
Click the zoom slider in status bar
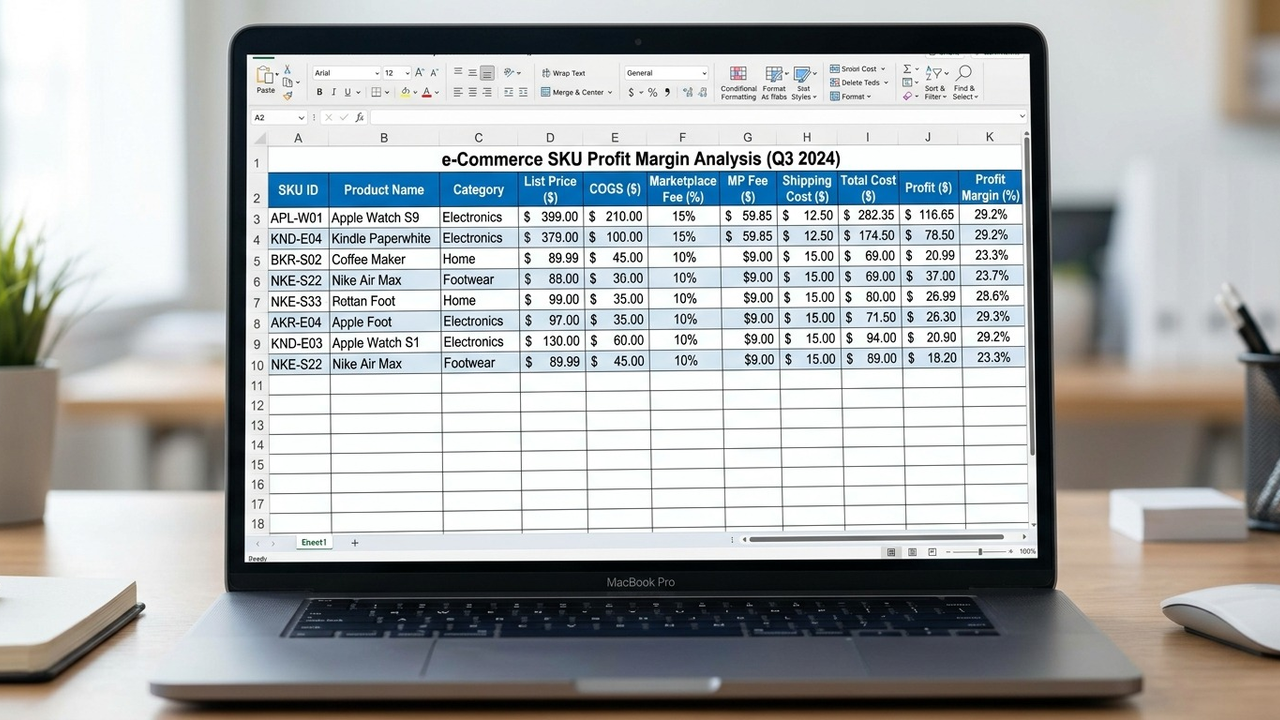(x=980, y=552)
